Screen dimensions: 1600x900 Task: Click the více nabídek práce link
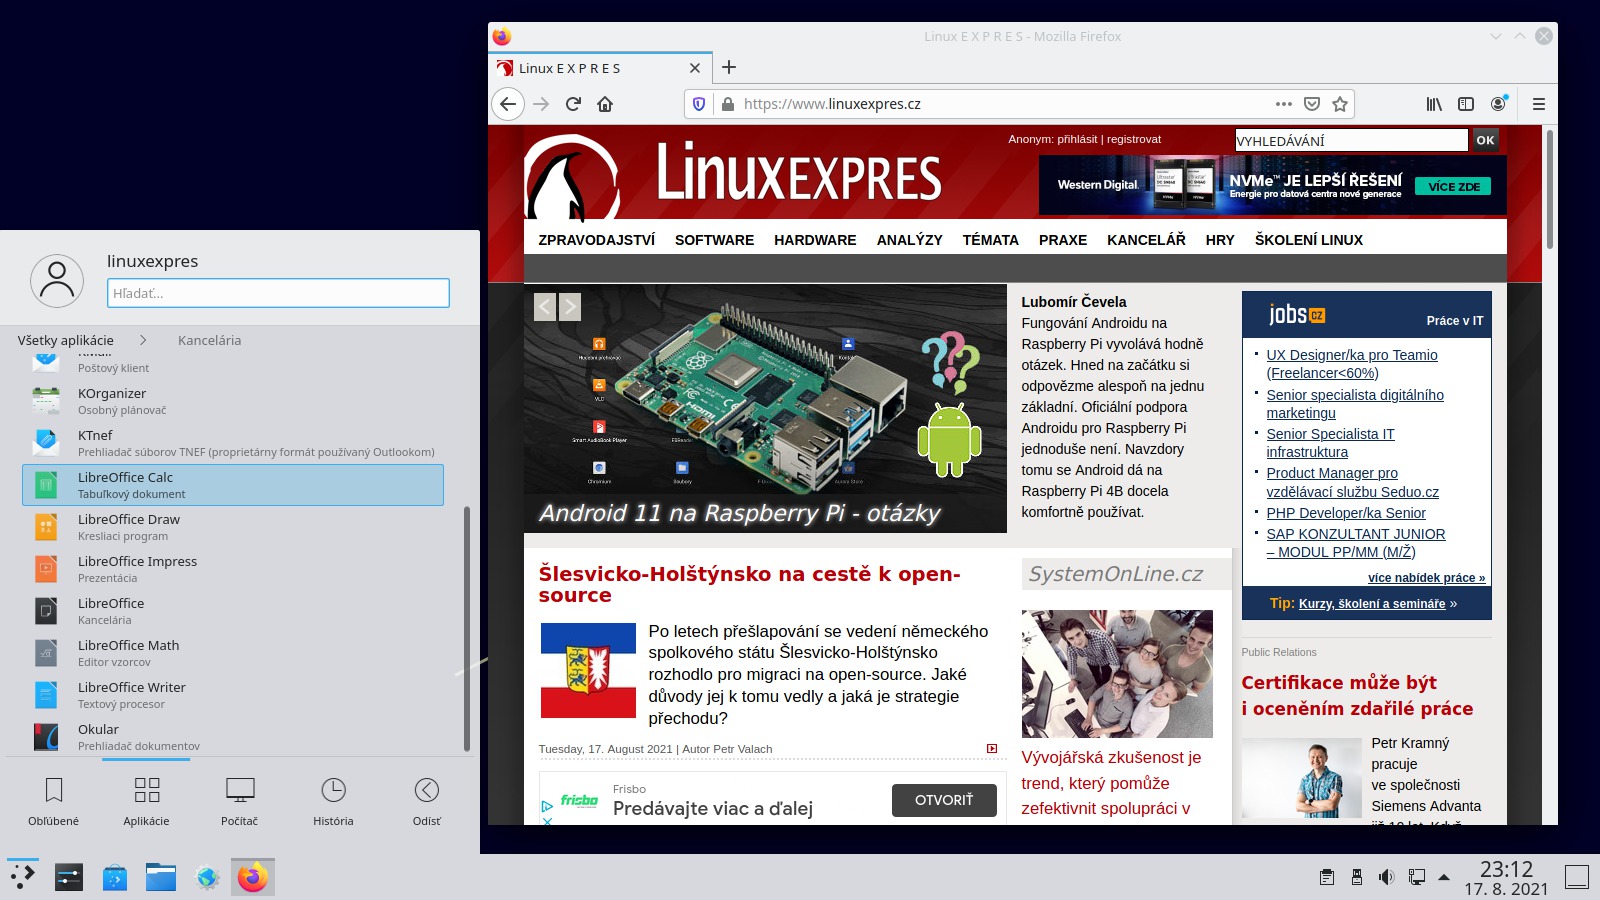pos(1427,578)
